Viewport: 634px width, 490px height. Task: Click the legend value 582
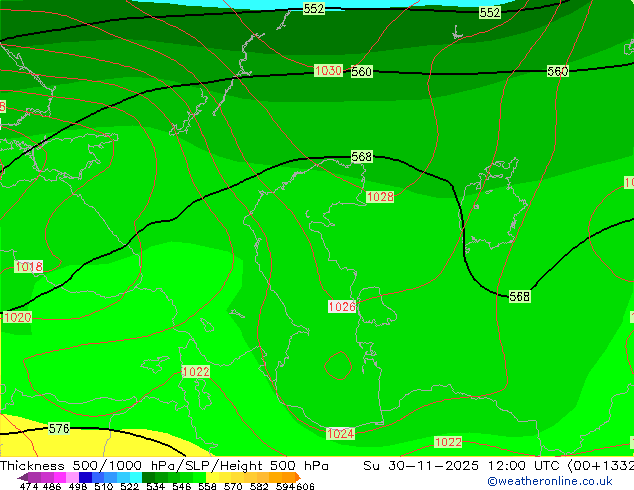point(259,486)
